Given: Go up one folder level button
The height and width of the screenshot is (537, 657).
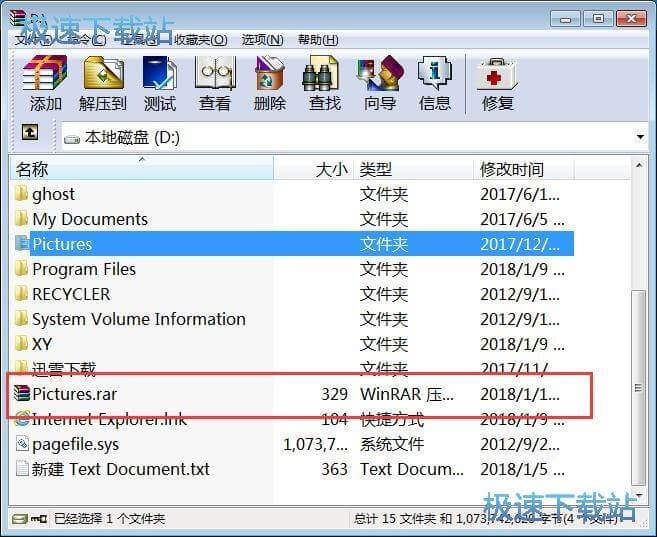Looking at the screenshot, I should point(30,133).
